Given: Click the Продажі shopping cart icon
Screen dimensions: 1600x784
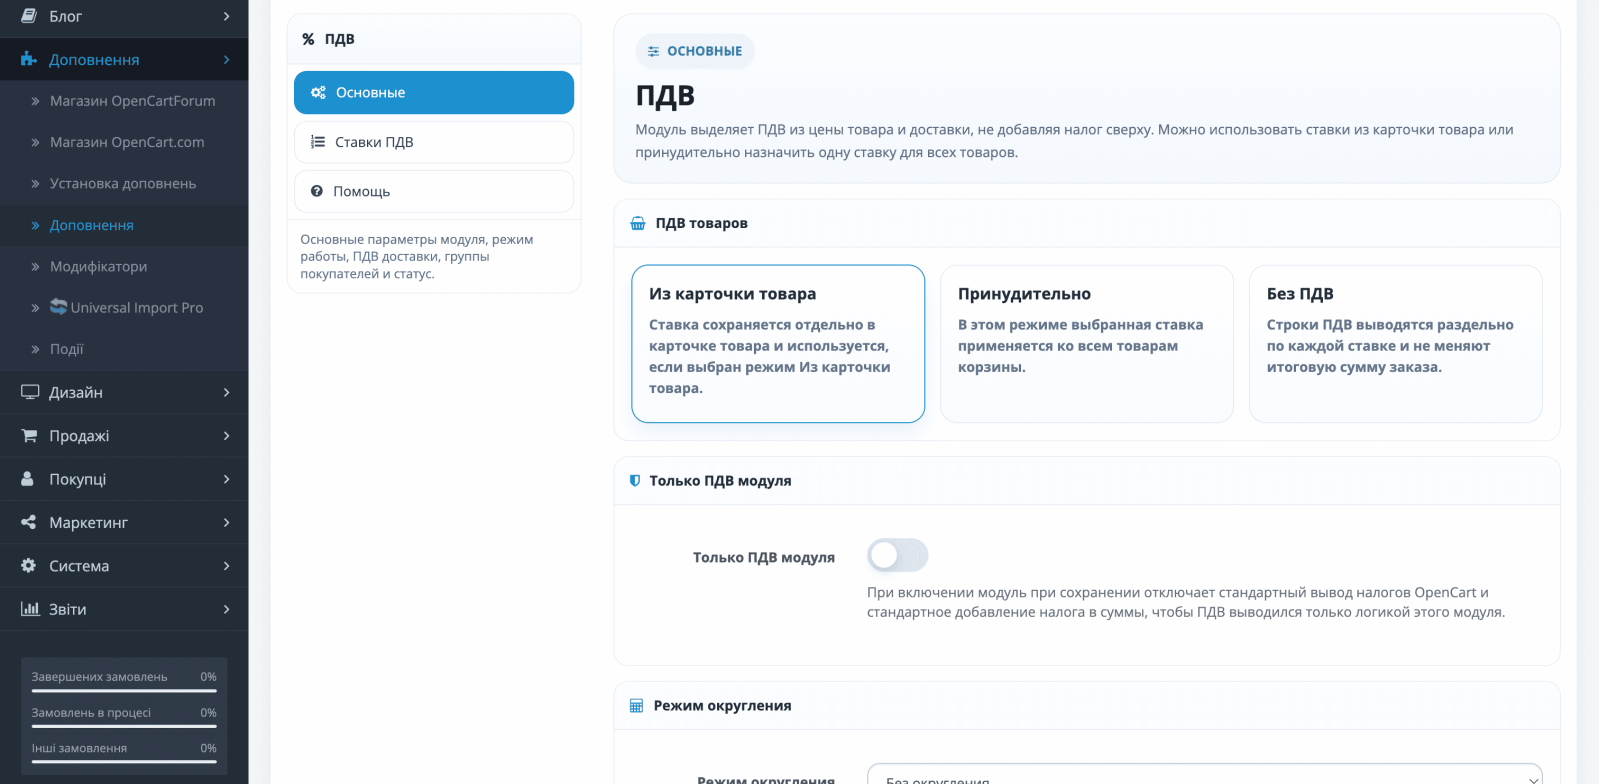Looking at the screenshot, I should [29, 436].
